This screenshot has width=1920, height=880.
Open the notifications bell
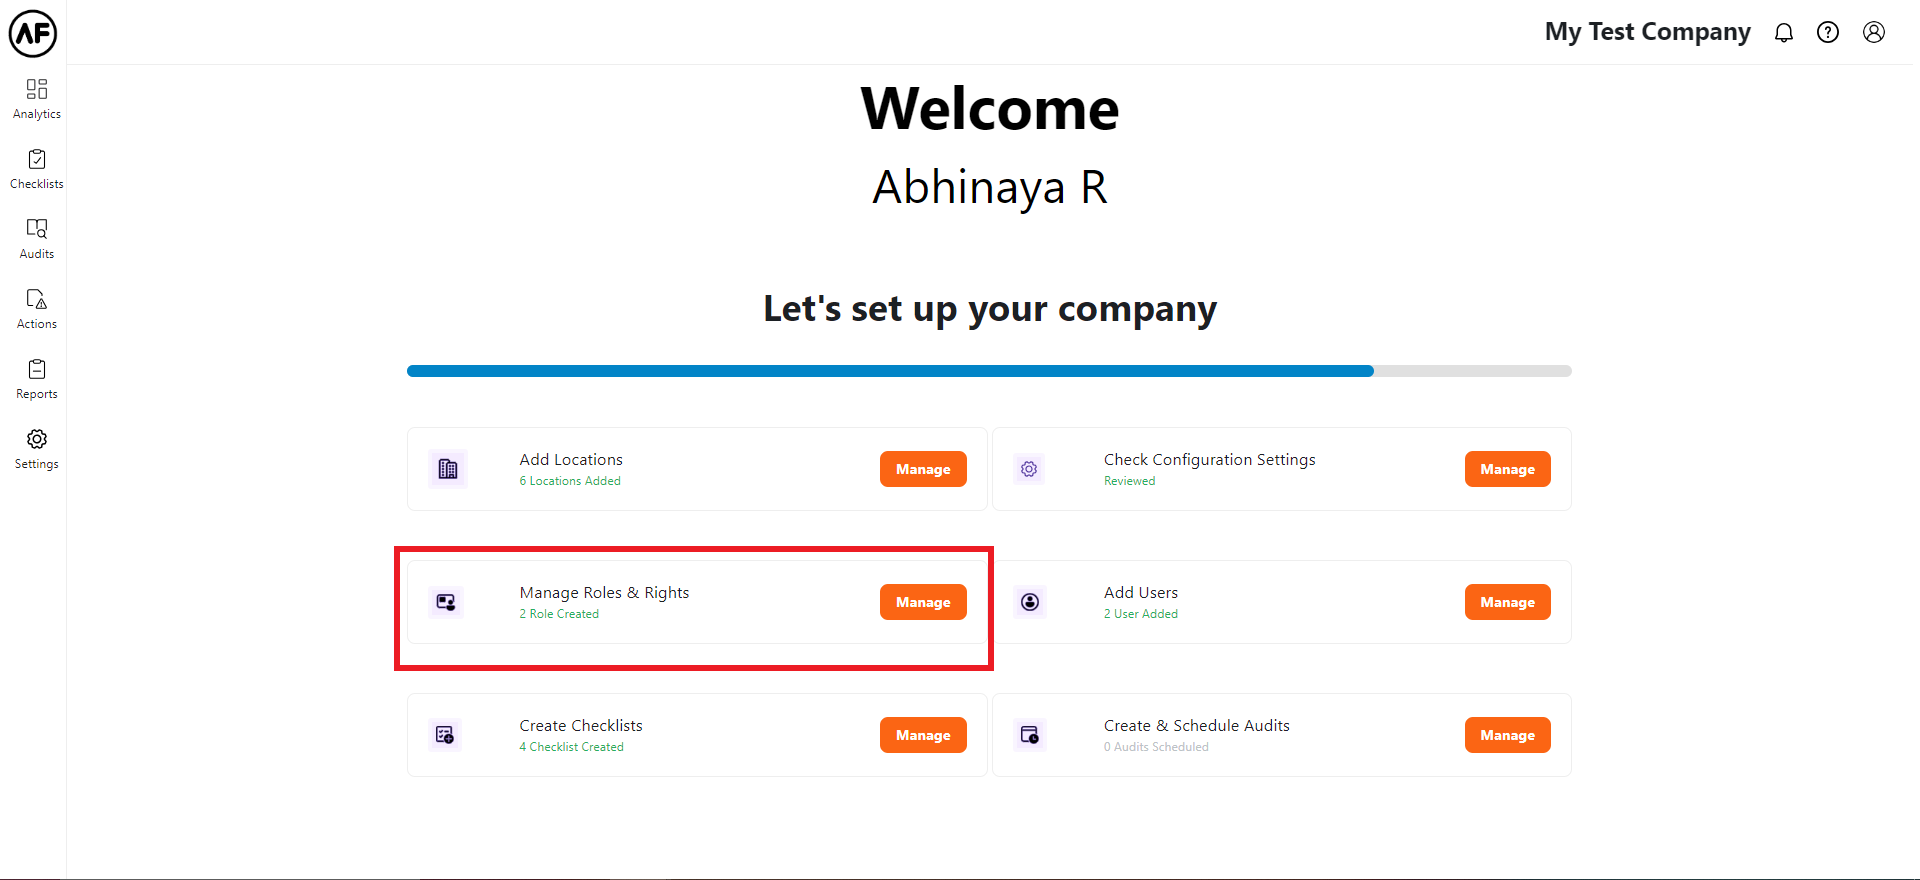pyautogui.click(x=1784, y=33)
